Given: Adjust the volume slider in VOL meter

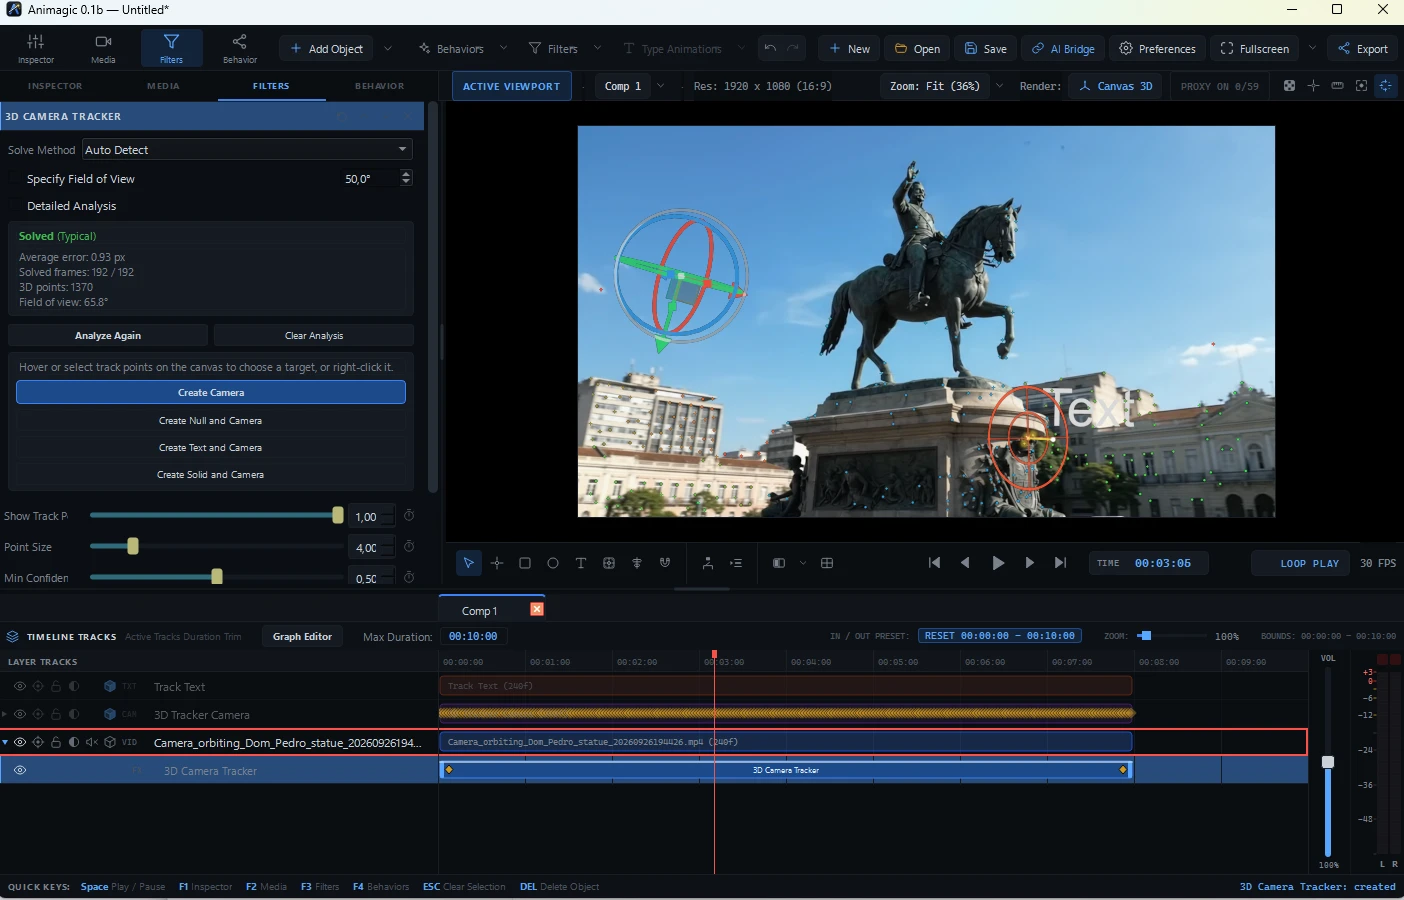Looking at the screenshot, I should 1328,762.
